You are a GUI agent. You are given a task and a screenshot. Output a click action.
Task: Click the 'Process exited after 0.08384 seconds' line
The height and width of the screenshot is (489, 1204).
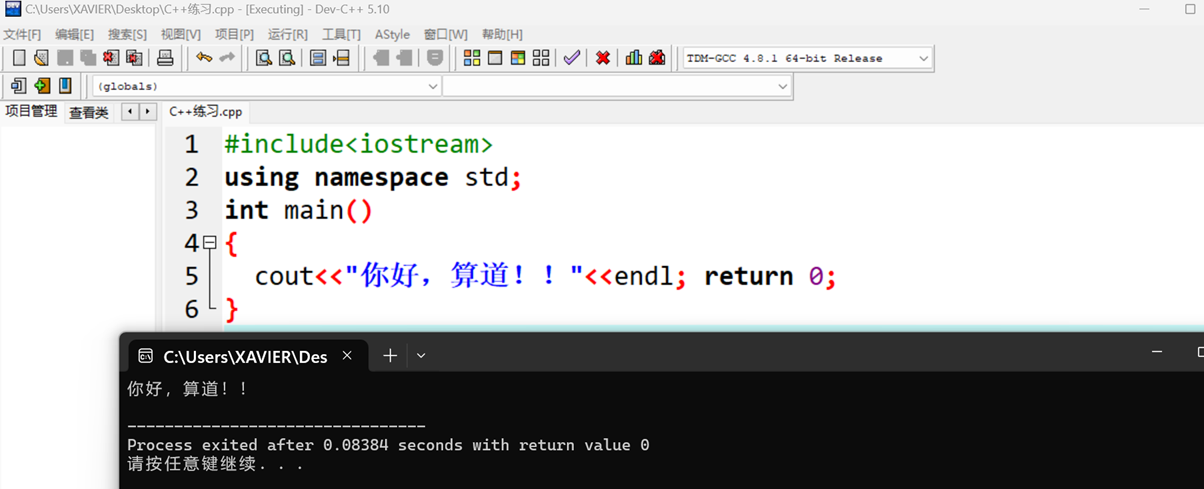coord(388,445)
